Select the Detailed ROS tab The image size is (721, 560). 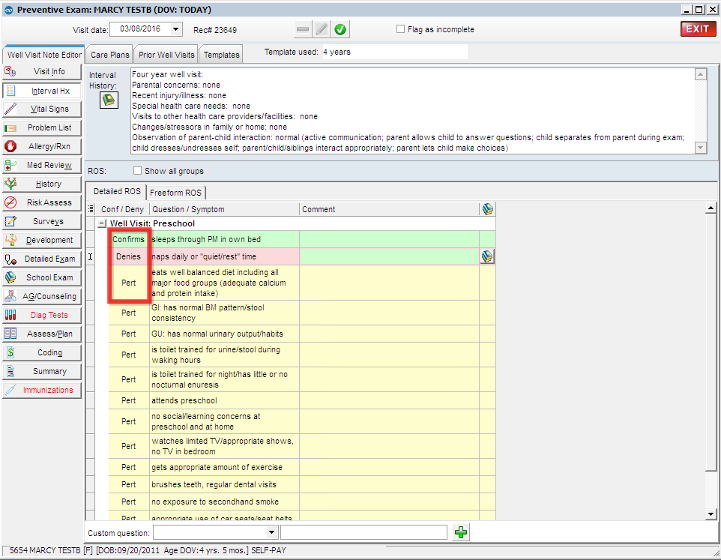[117, 191]
